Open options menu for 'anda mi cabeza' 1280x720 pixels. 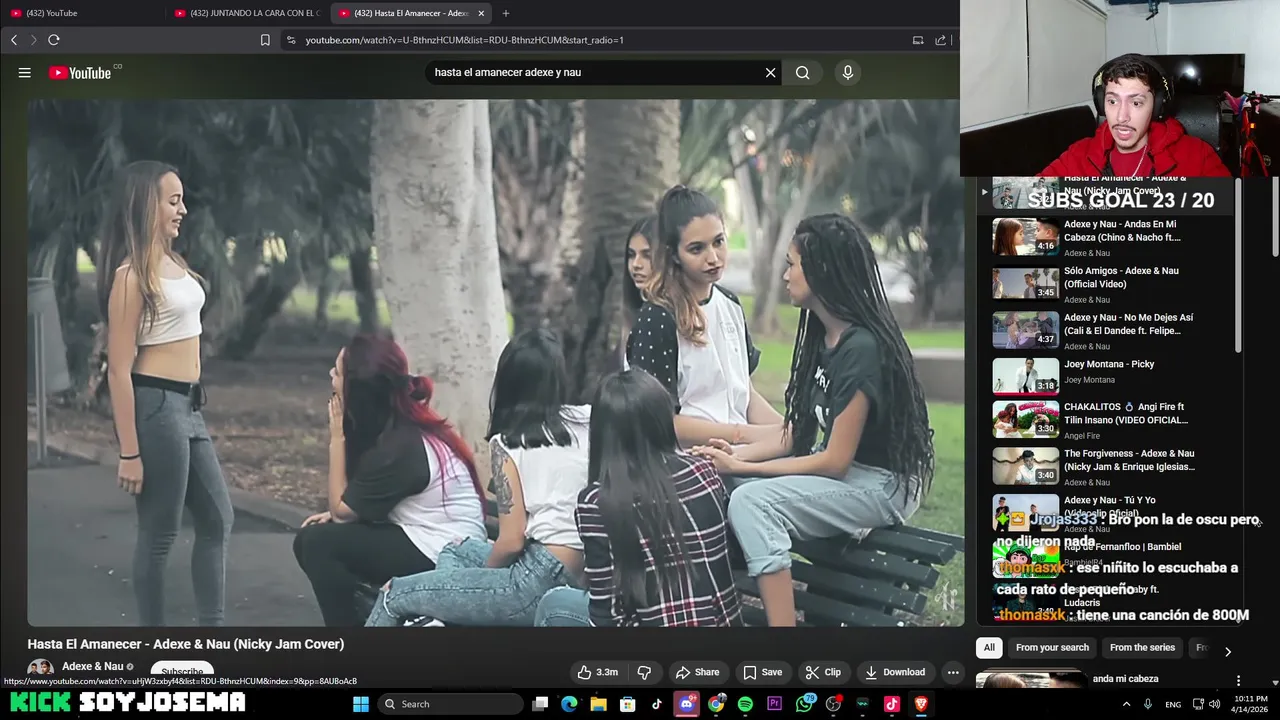tap(1238, 681)
